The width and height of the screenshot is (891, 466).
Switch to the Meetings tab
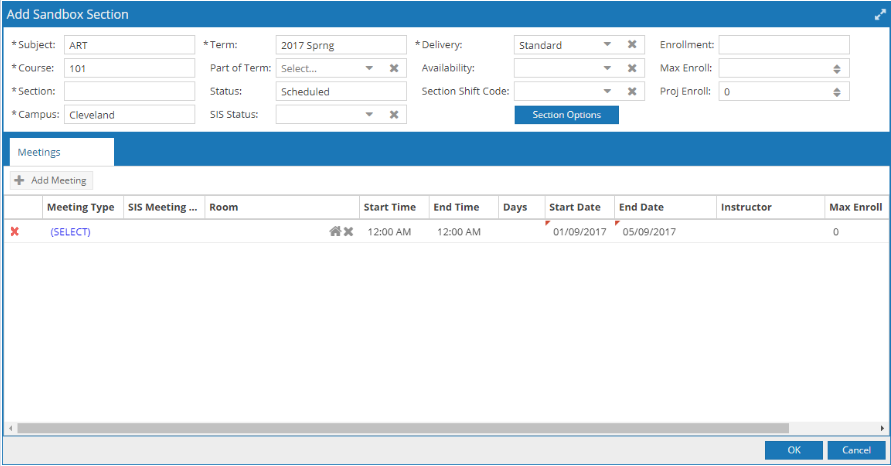pos(62,152)
